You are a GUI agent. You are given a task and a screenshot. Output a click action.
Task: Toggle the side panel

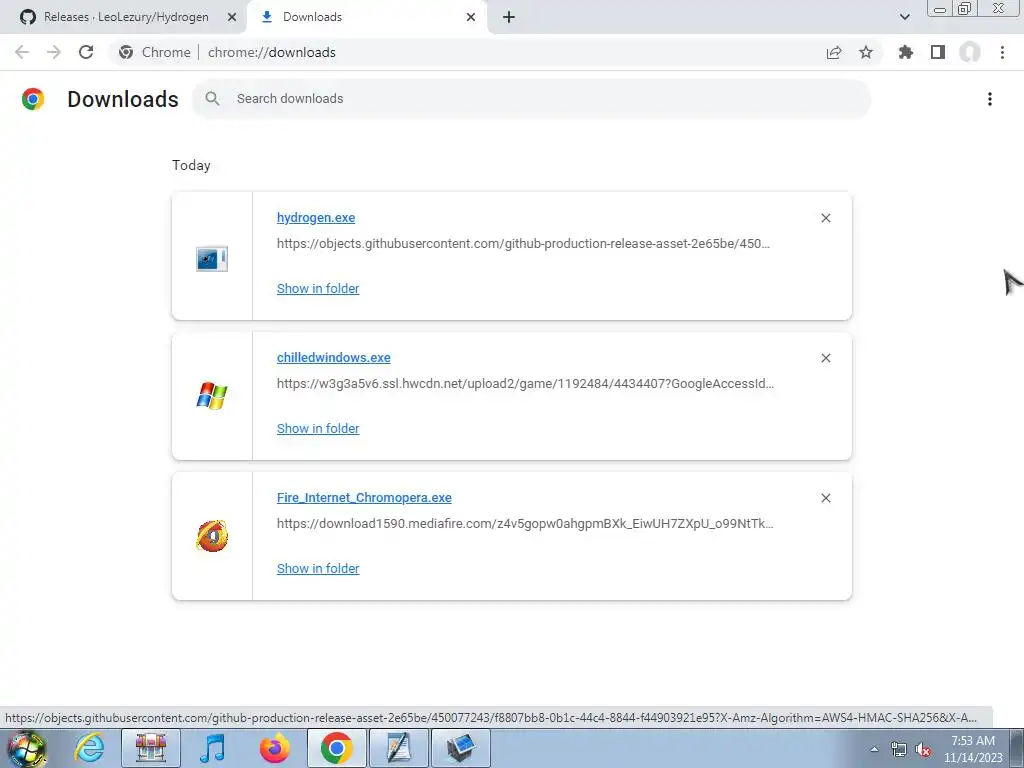point(938,52)
